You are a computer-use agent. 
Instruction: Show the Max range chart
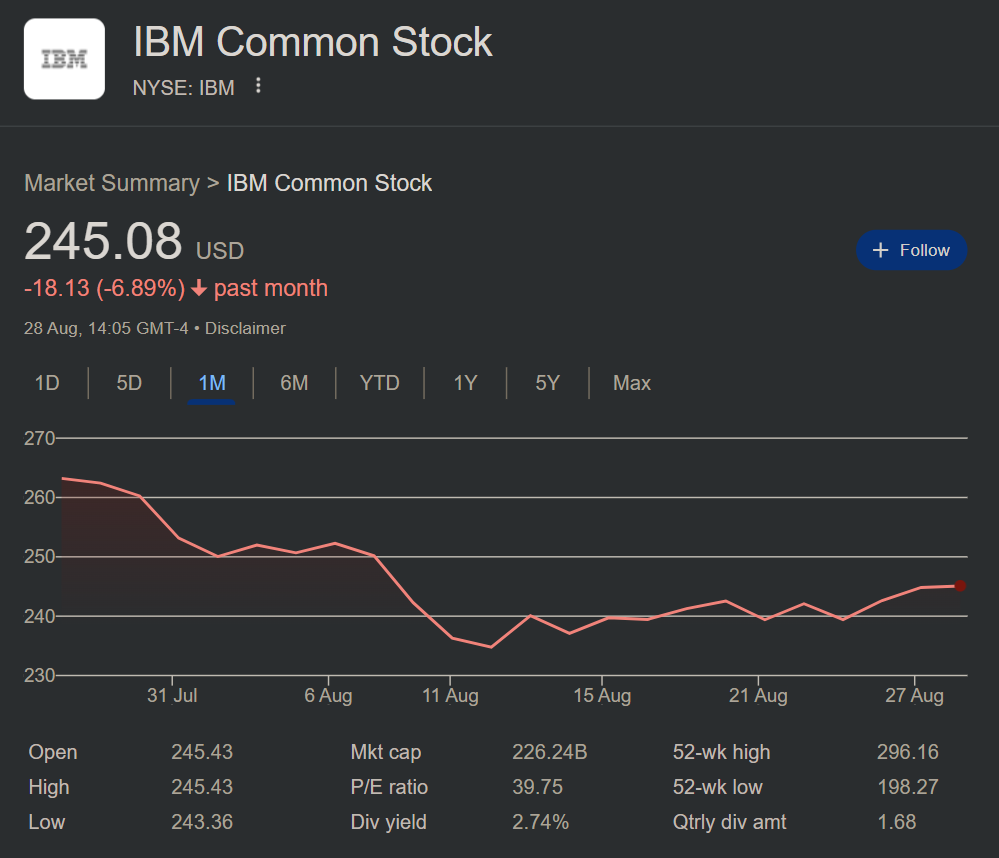coord(632,383)
